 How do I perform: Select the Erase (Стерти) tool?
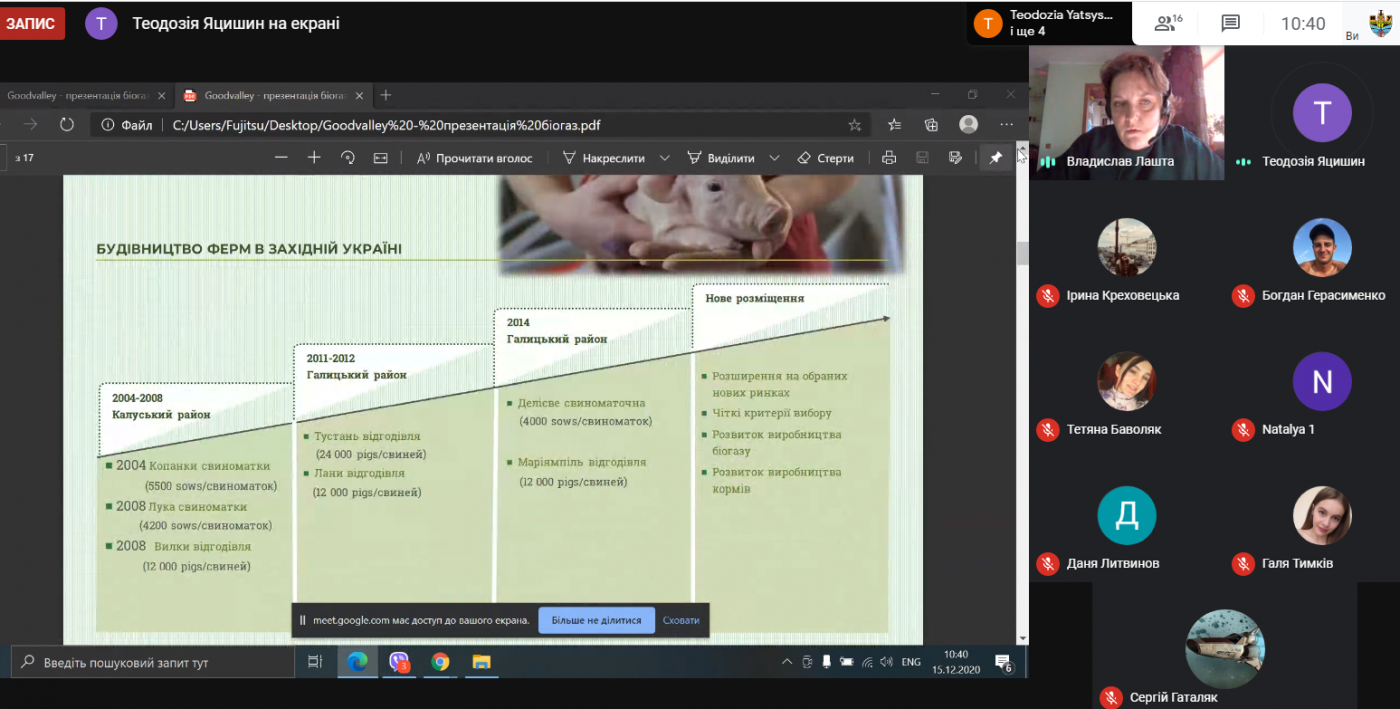coord(826,158)
